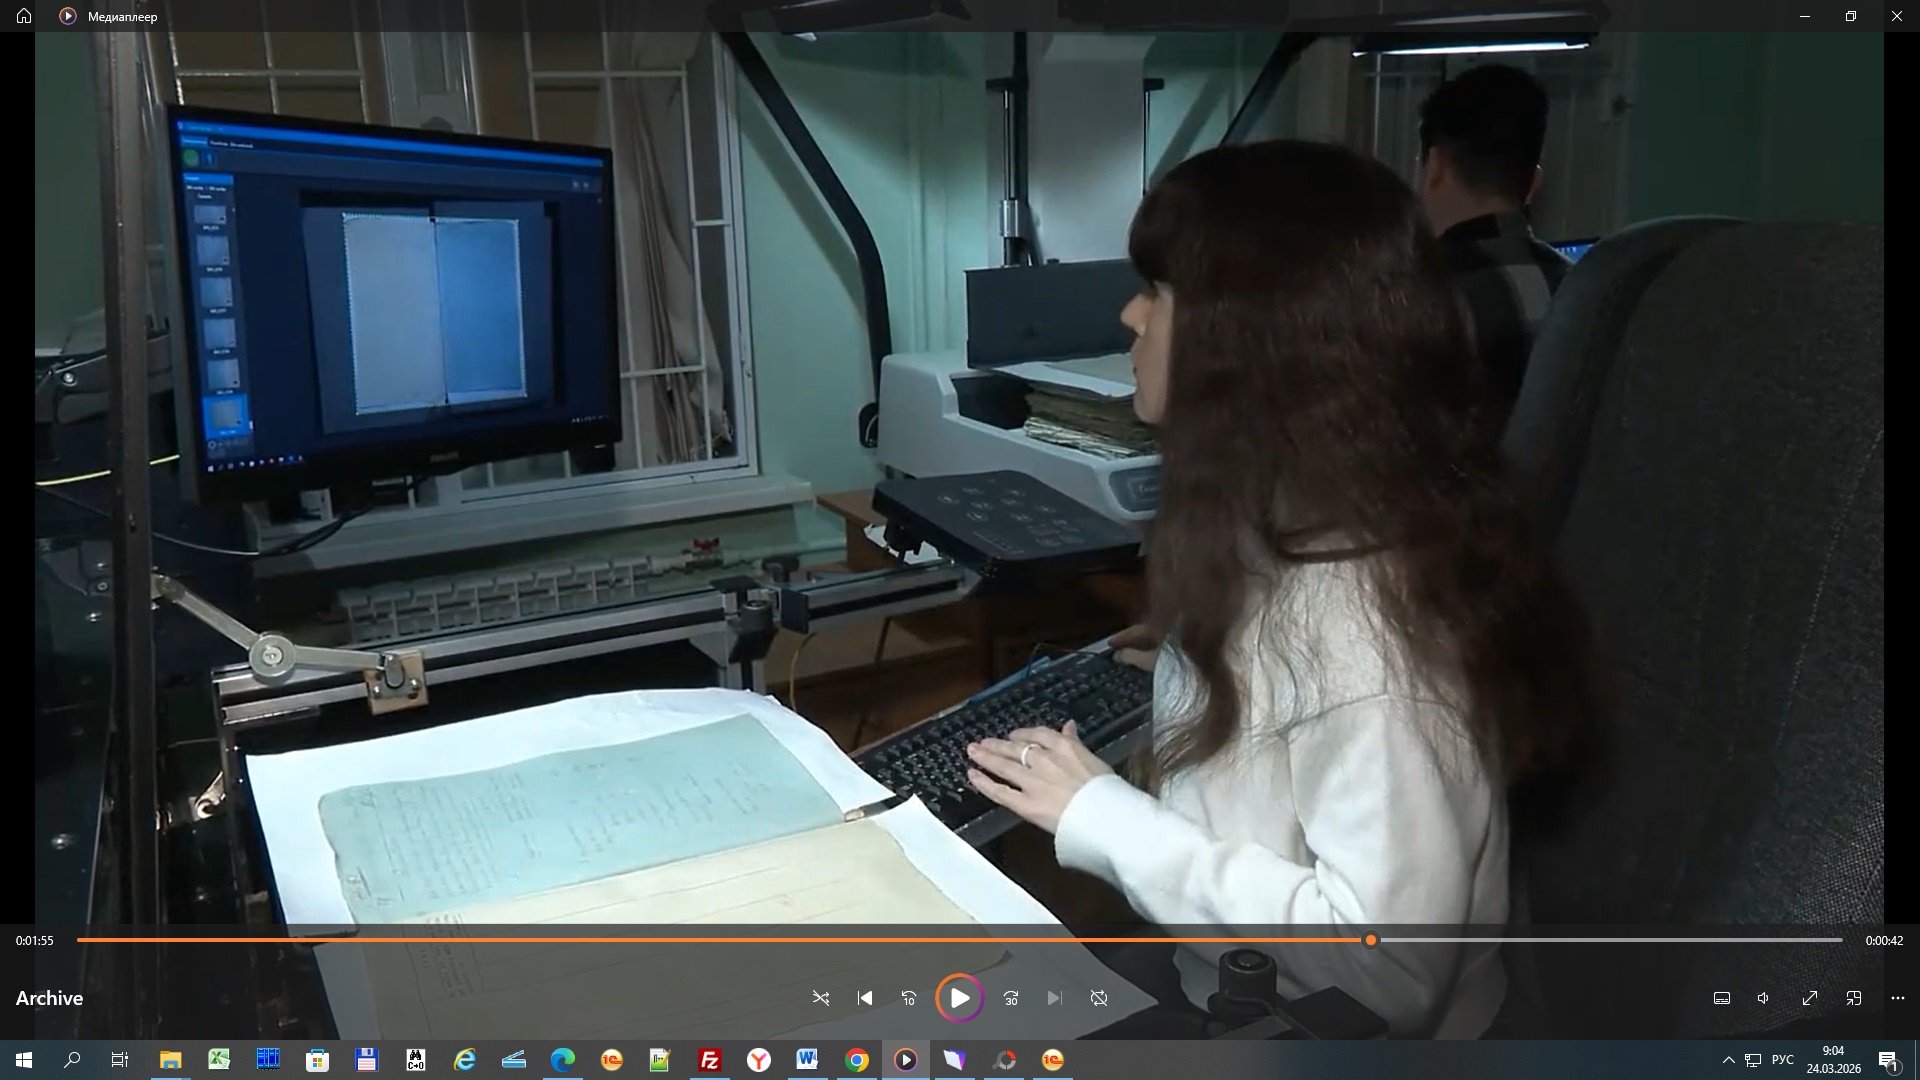The height and width of the screenshot is (1080, 1920).
Task: Open the volume control
Action: [1764, 998]
